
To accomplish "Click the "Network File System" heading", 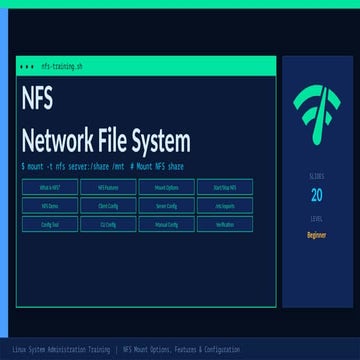I will coord(106,141).
